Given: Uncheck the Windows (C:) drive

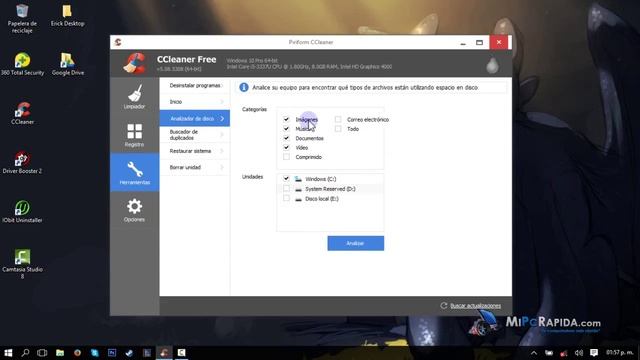Looking at the screenshot, I should pos(286,179).
